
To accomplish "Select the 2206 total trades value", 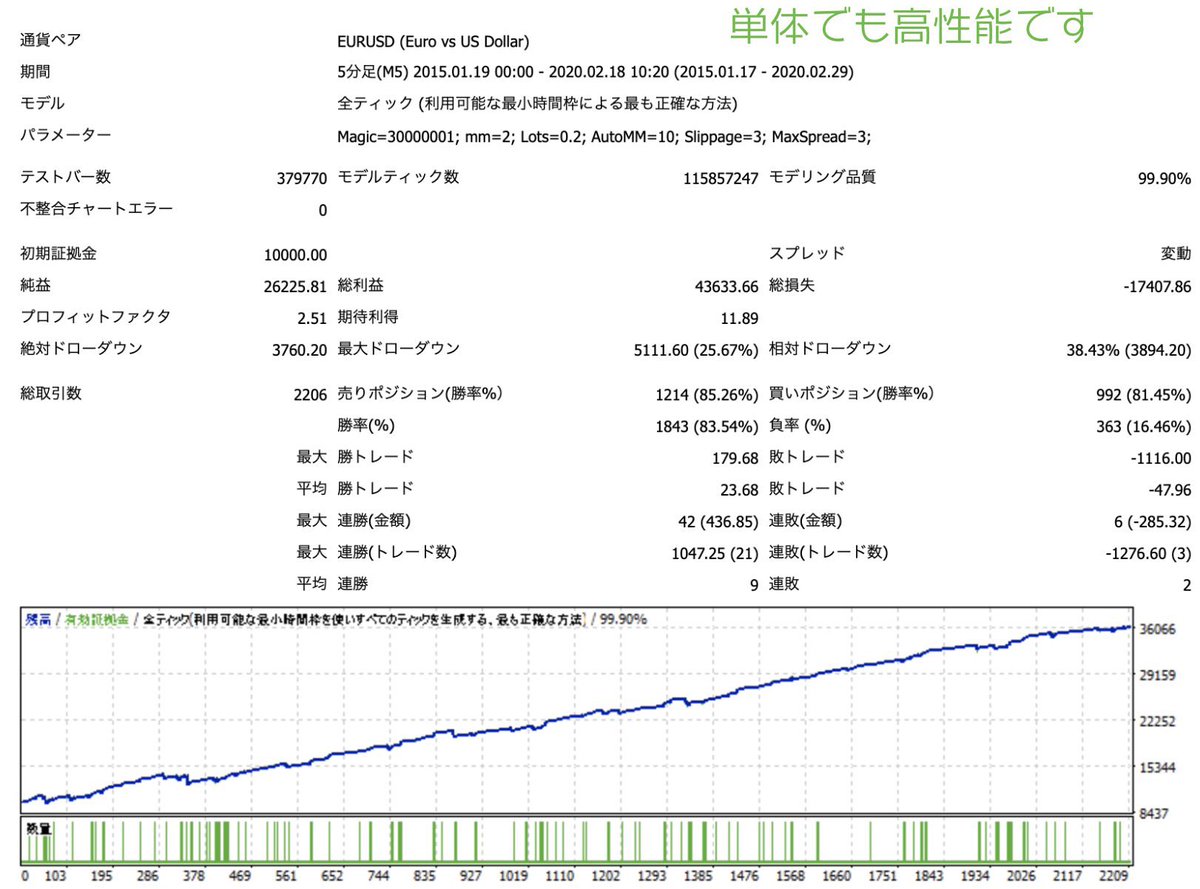I will 309,395.
